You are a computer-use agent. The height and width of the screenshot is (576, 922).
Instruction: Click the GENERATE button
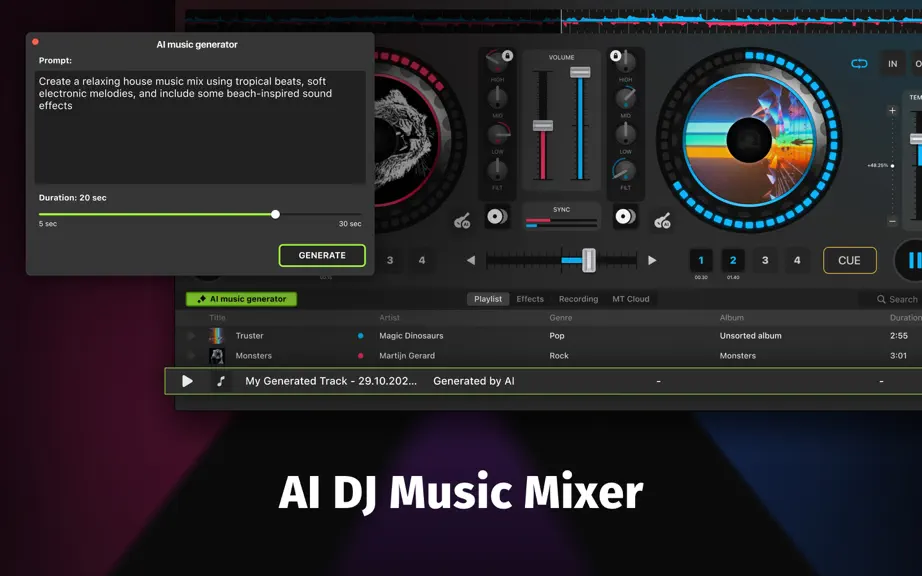322,255
